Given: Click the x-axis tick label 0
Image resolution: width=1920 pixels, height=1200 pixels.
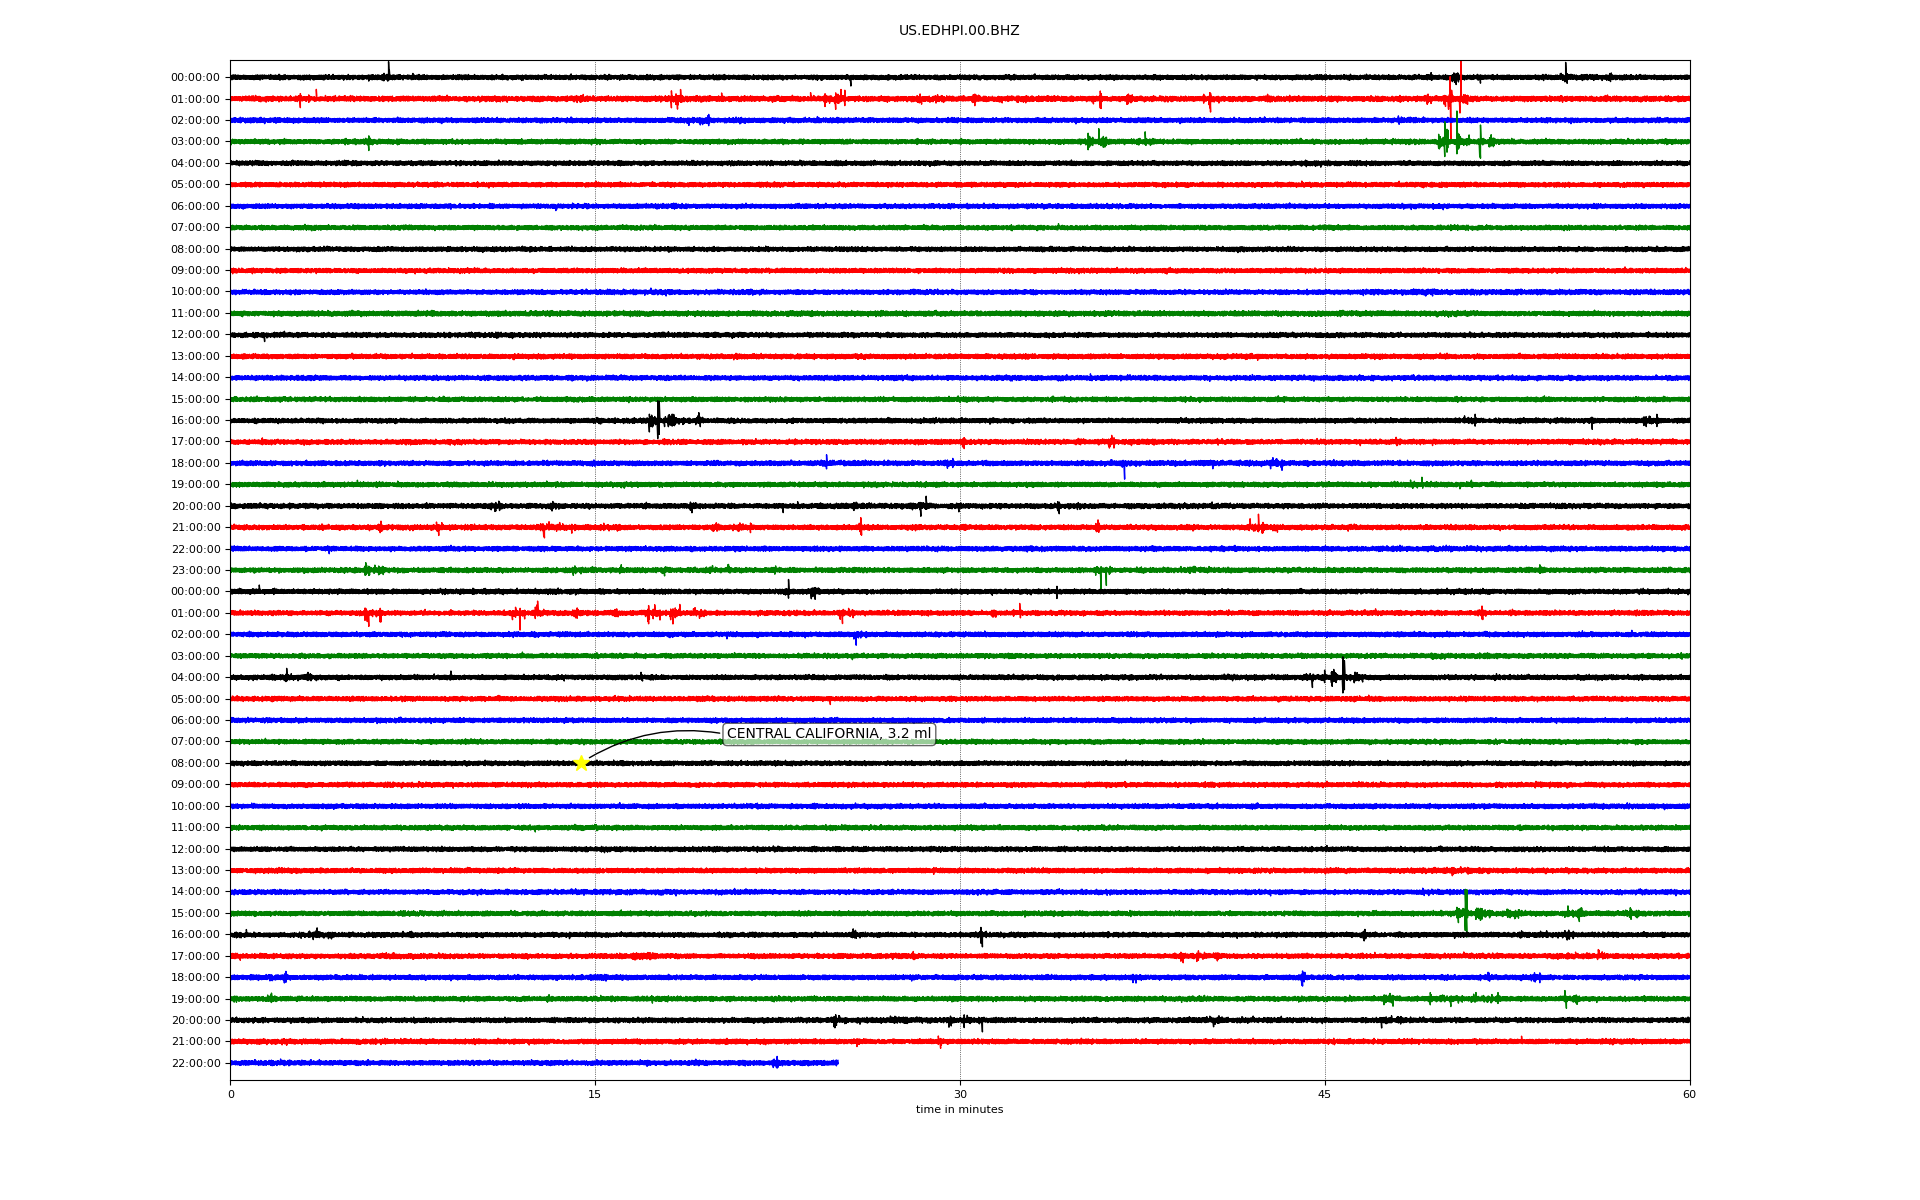Looking at the screenshot, I should pyautogui.click(x=231, y=1094).
